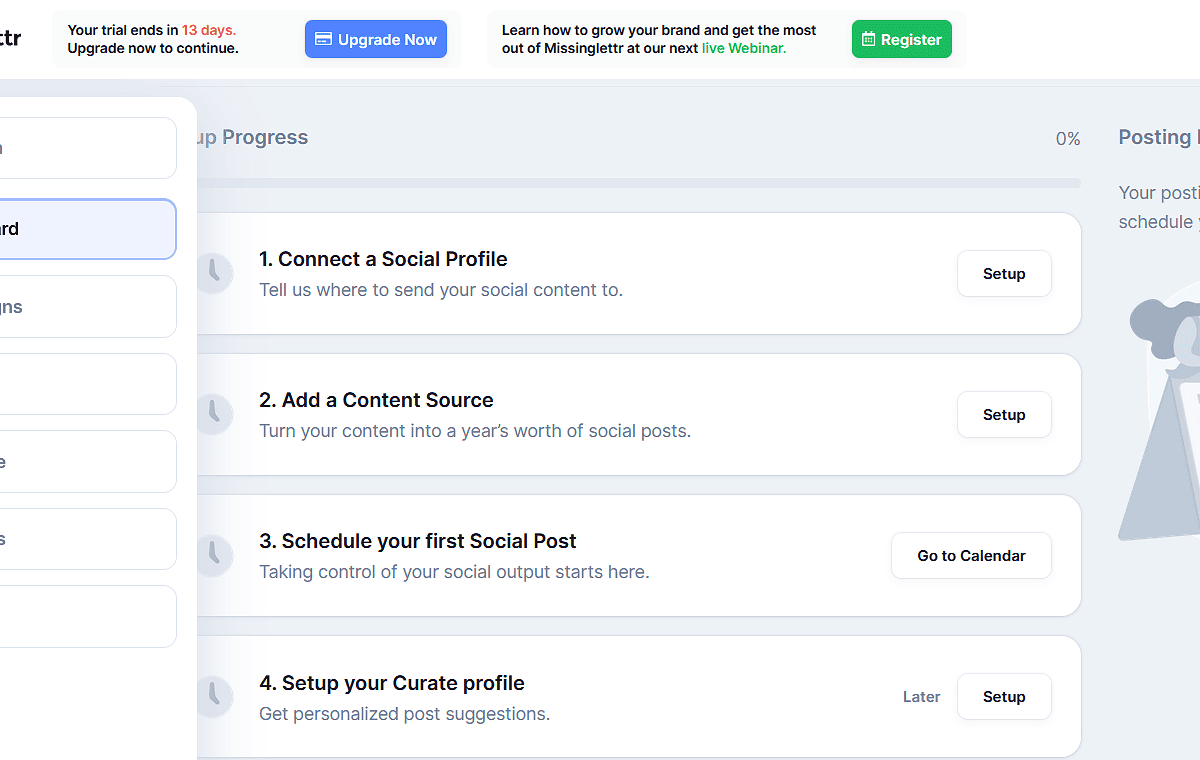Open Go to Calendar for first social post

click(971, 556)
